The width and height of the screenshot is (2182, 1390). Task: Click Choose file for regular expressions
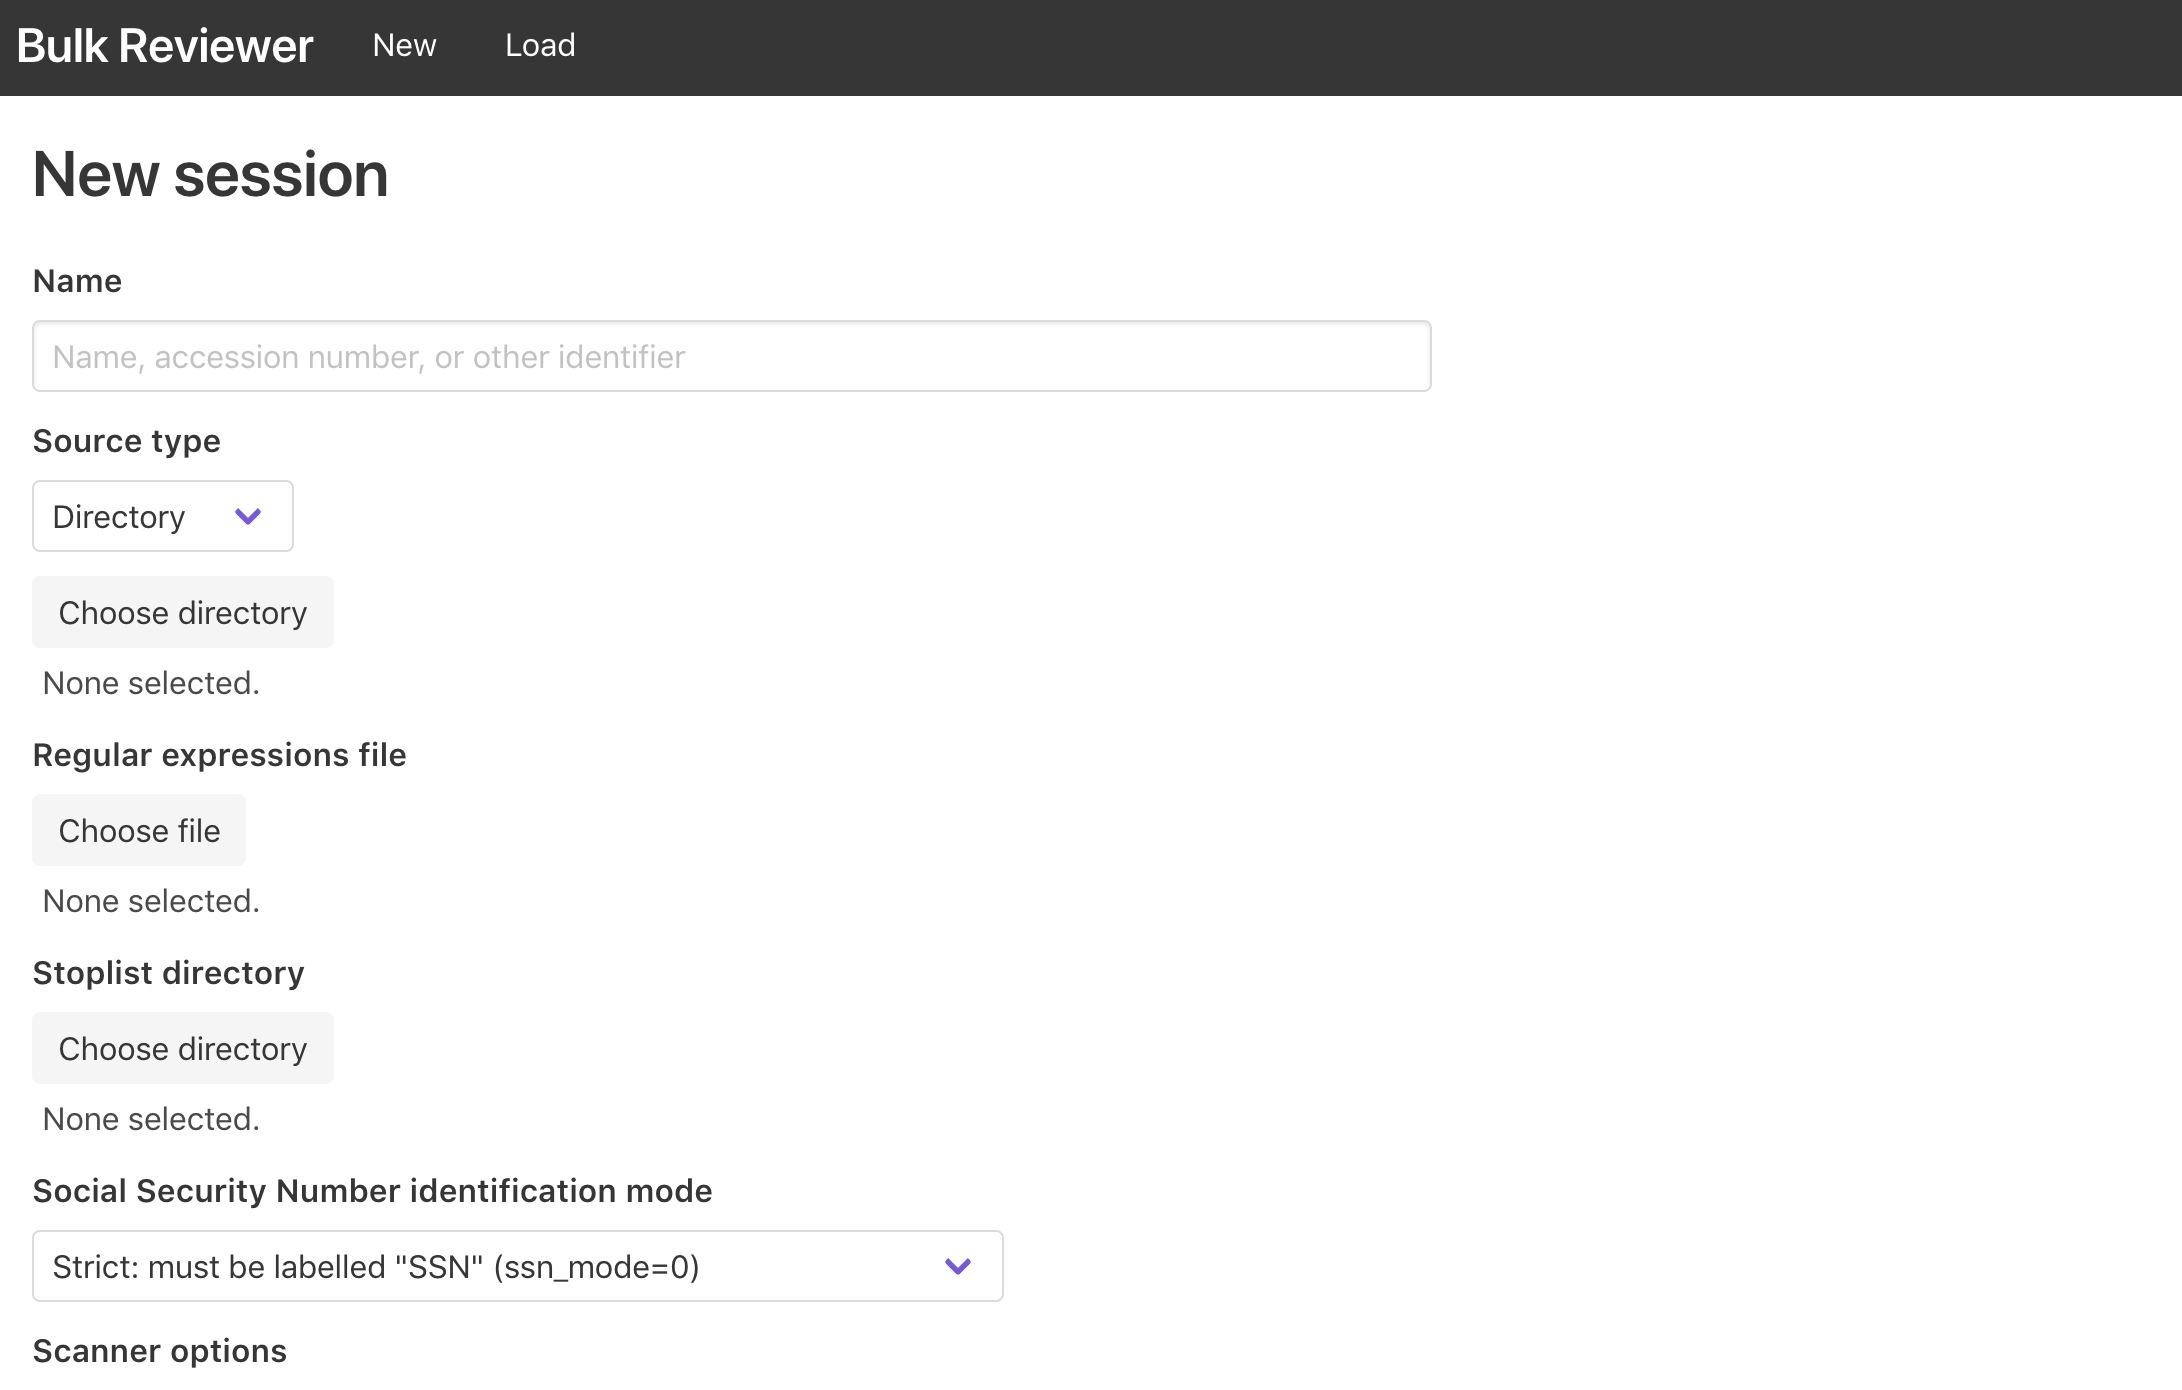coord(139,830)
